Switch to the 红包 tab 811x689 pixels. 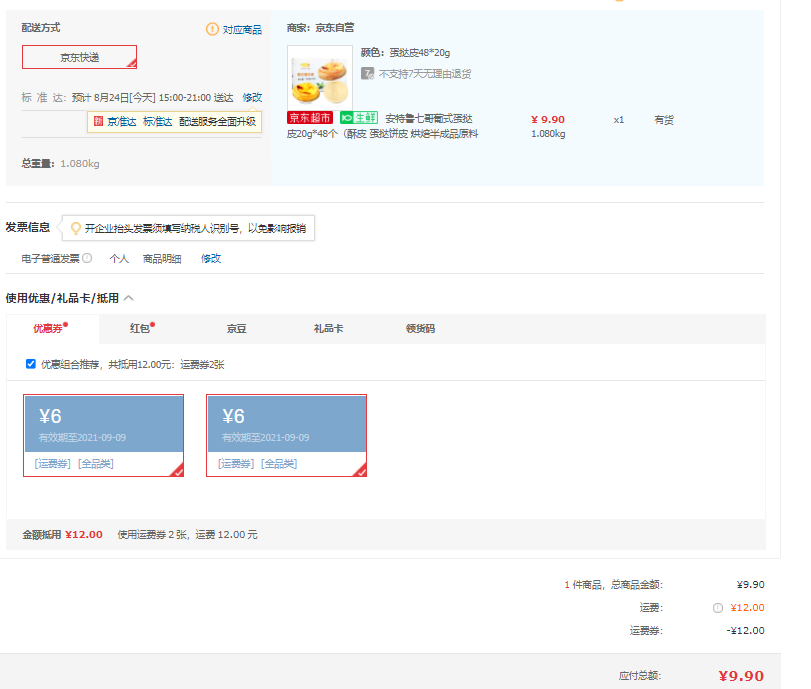click(x=141, y=328)
